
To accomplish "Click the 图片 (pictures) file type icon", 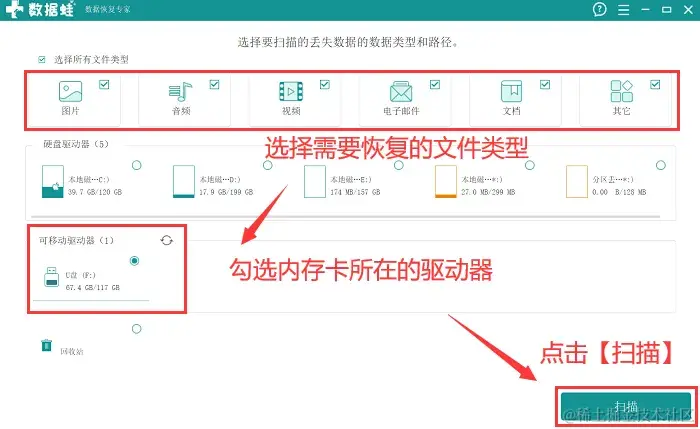I will tap(71, 91).
